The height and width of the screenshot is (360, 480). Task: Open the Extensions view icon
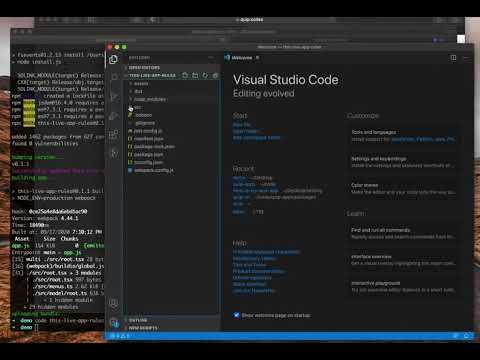[114, 134]
